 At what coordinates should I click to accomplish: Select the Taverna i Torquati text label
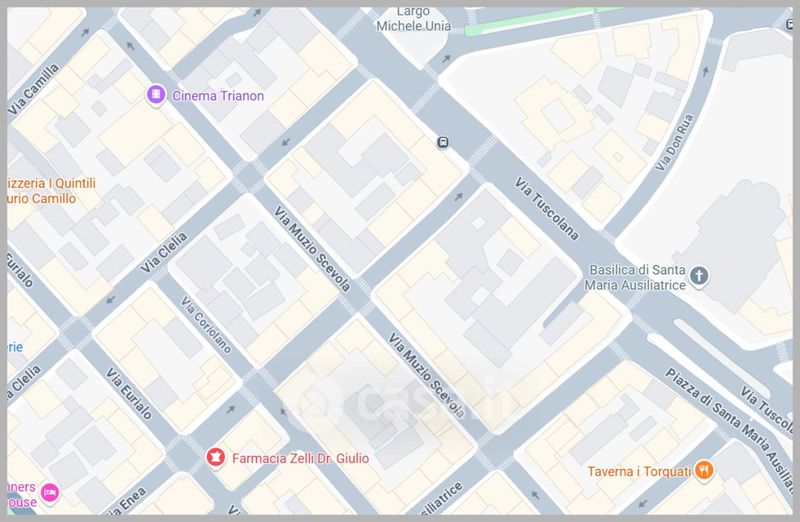(x=639, y=471)
